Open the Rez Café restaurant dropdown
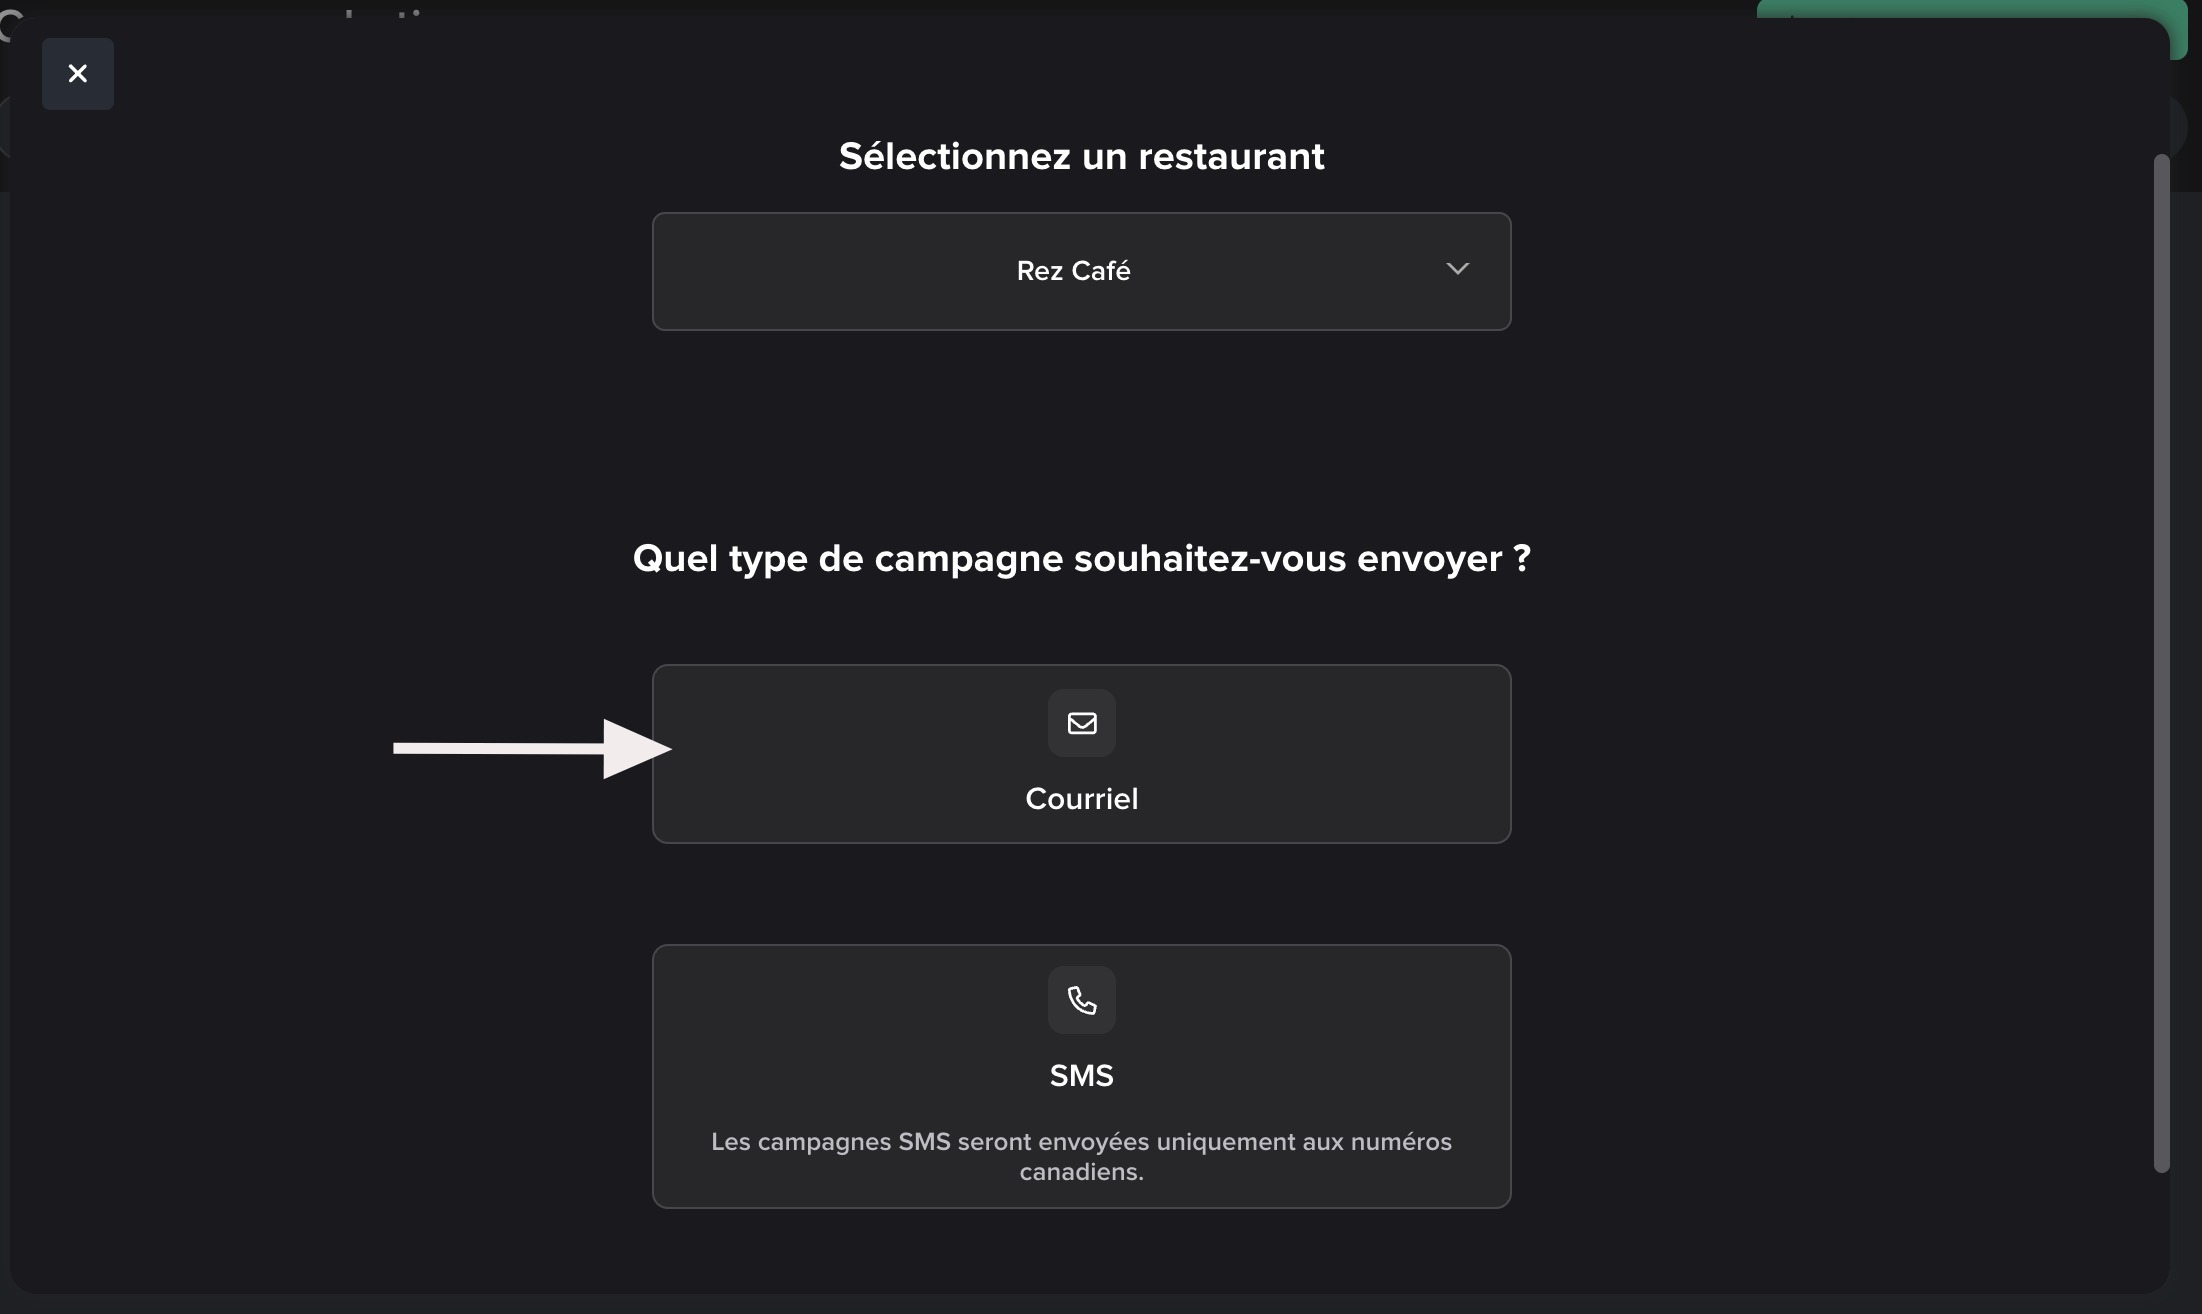Image resolution: width=2202 pixels, height=1314 pixels. (1080, 271)
